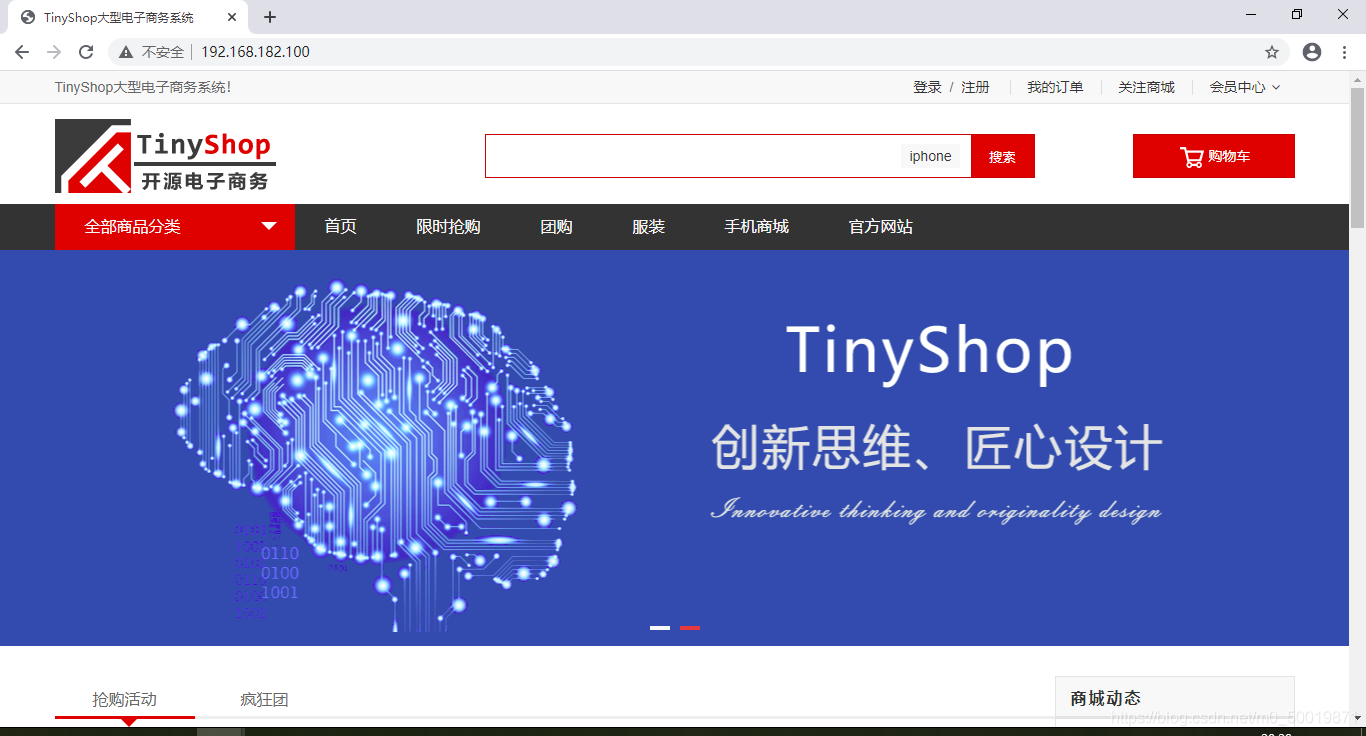The image size is (1366, 736).
Task: Click the 关注商城 link
Action: coord(1146,87)
